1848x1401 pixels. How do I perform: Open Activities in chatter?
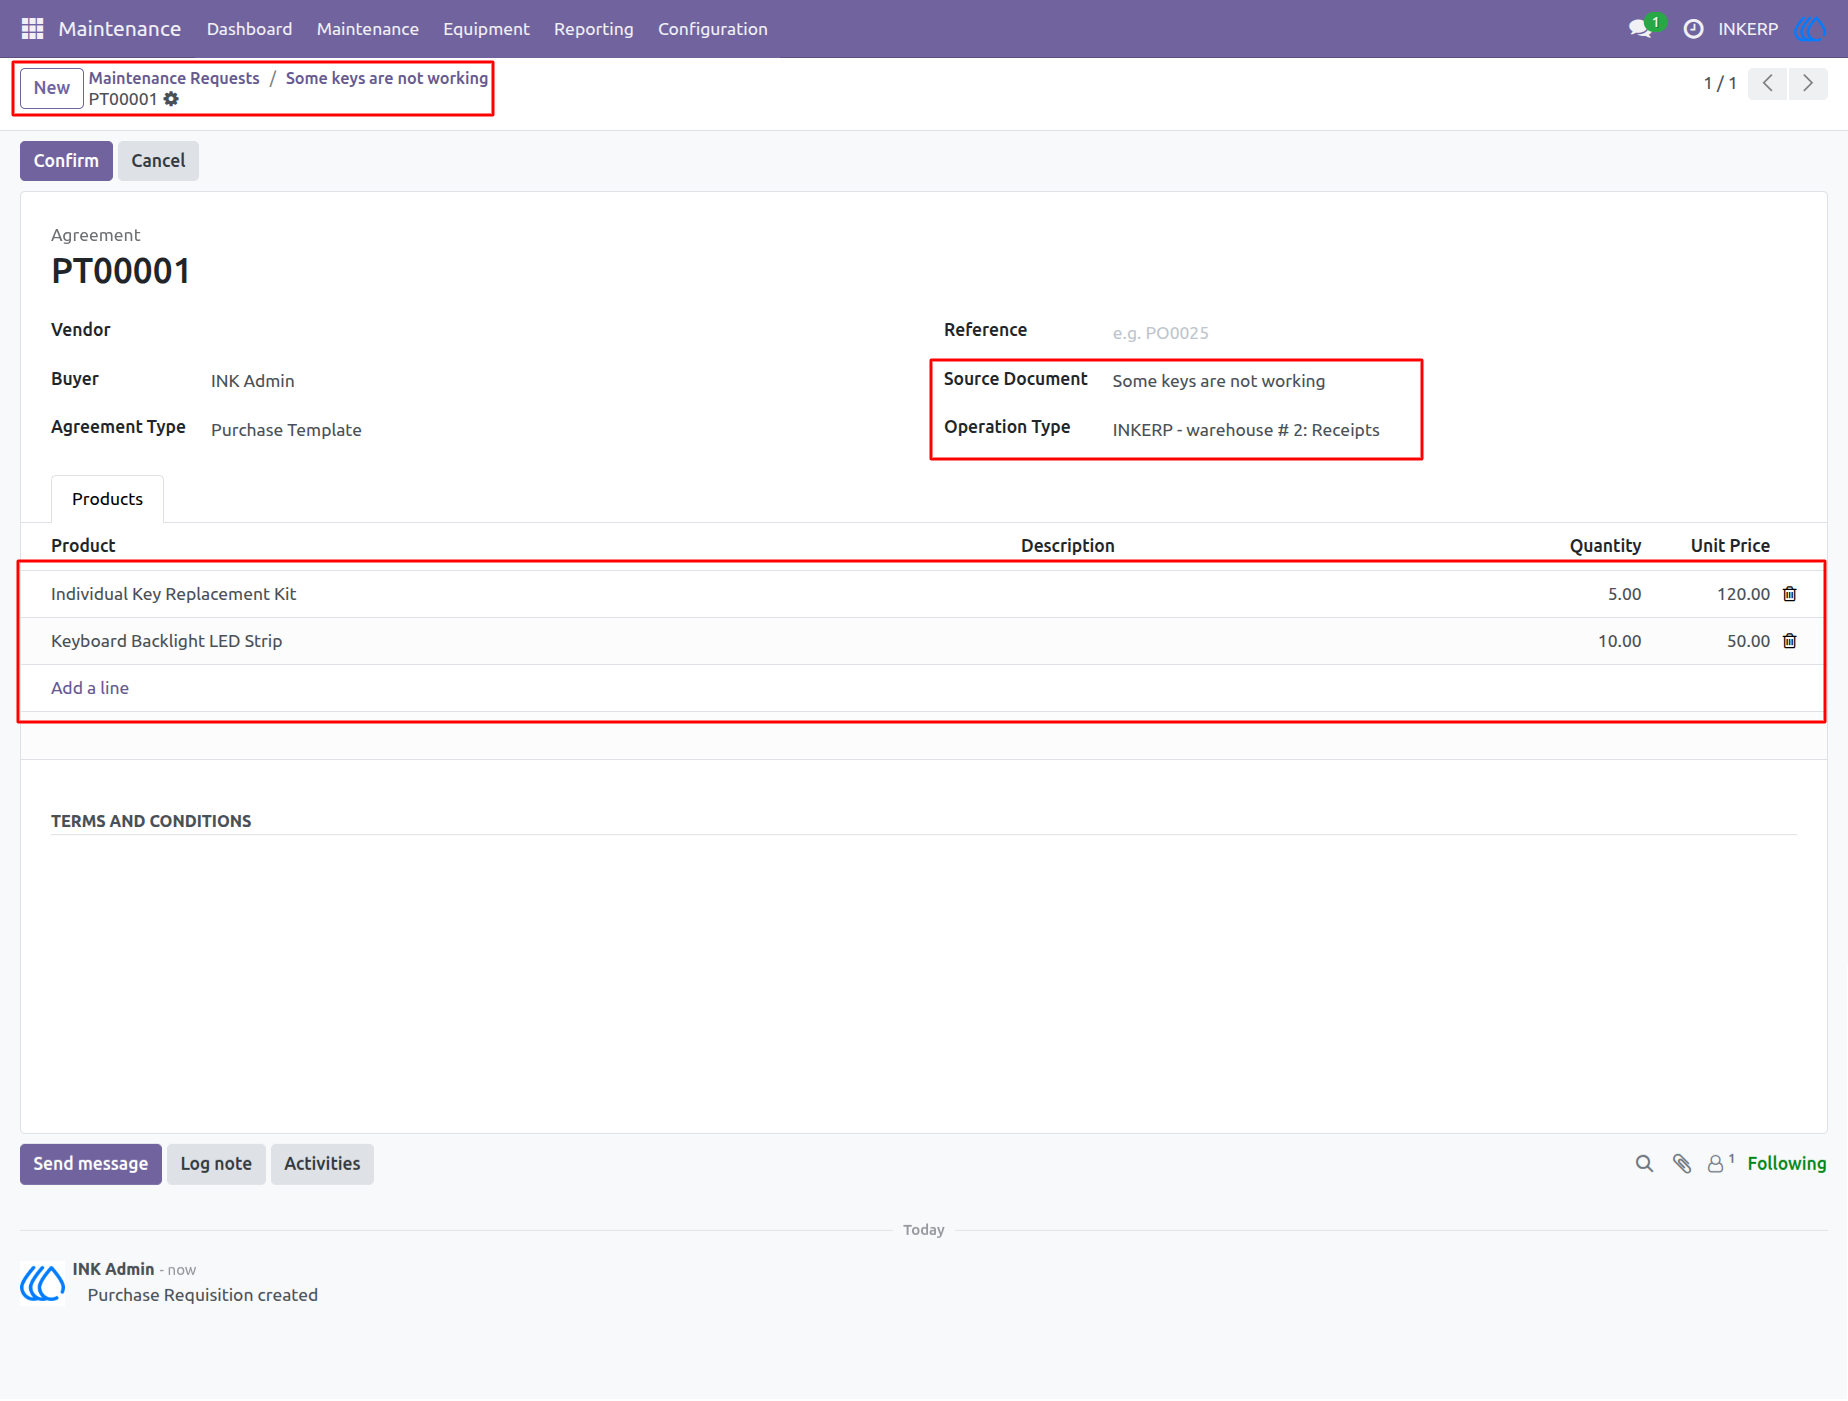tap(322, 1164)
